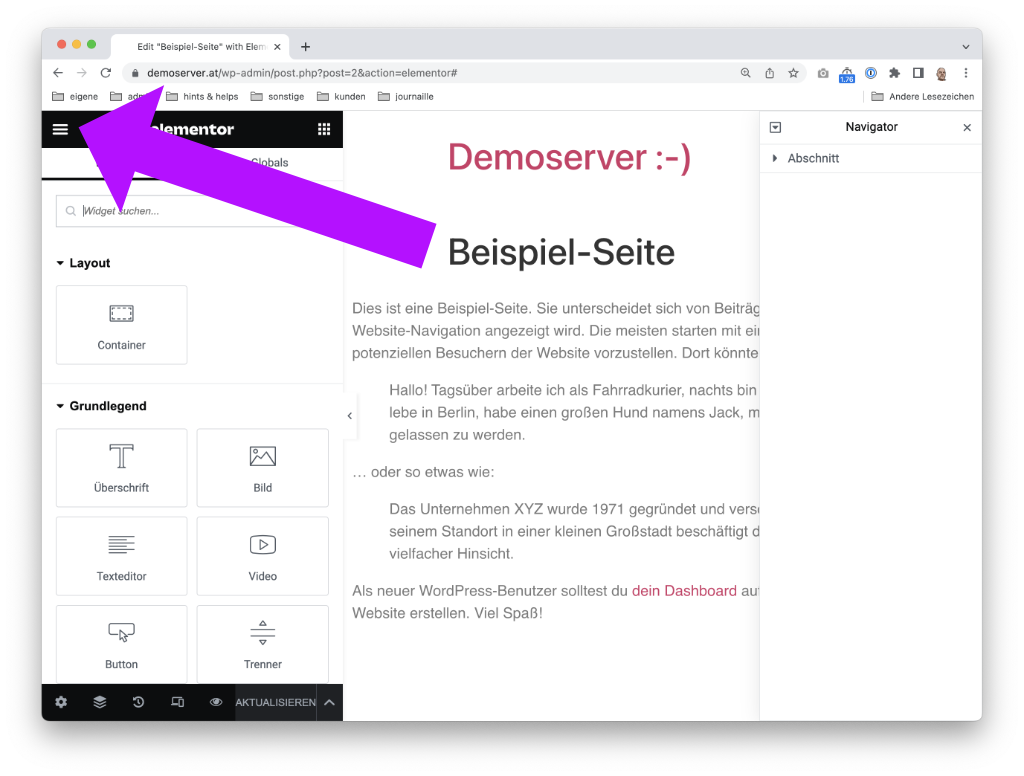The image size is (1024, 776).
Task: Open Navigator layers icon in footer
Action: [x=99, y=702]
